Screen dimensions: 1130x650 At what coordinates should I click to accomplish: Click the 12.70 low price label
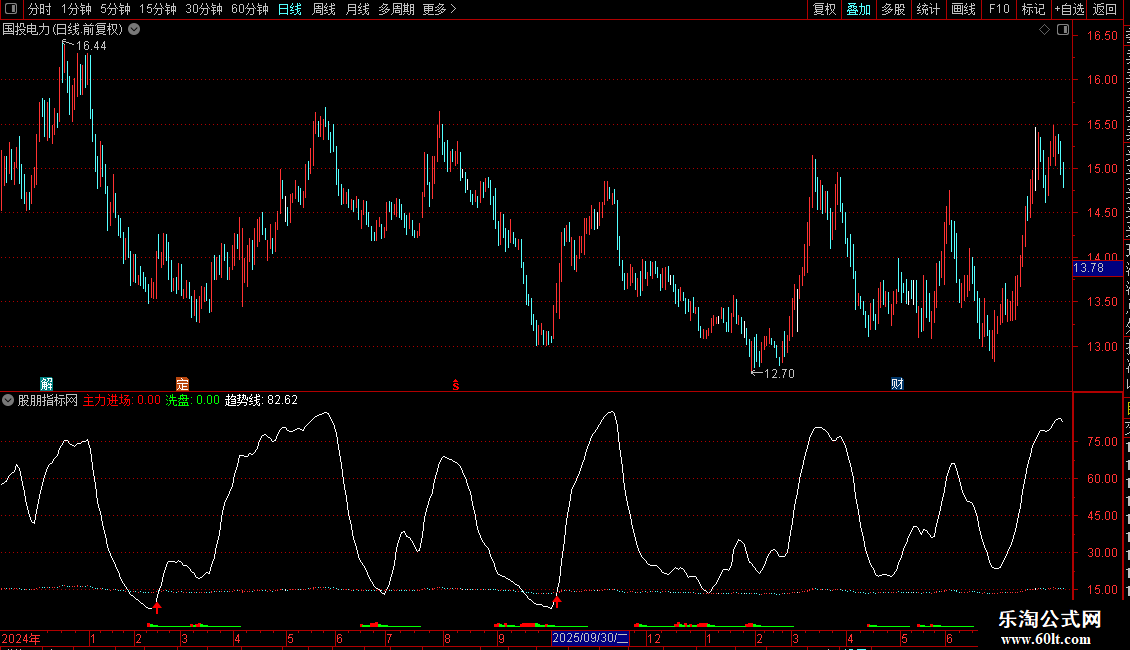(779, 373)
